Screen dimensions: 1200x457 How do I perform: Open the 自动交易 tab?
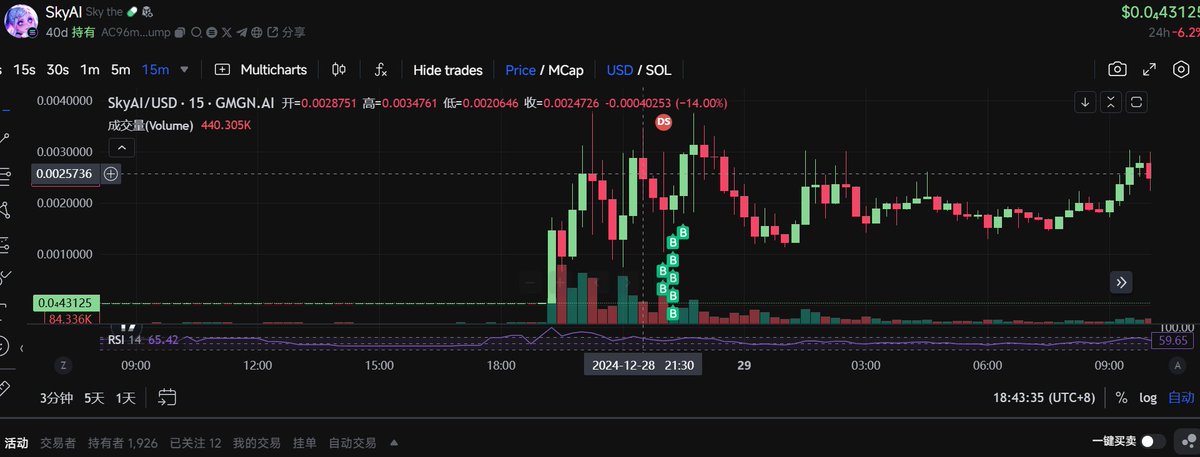(353, 442)
